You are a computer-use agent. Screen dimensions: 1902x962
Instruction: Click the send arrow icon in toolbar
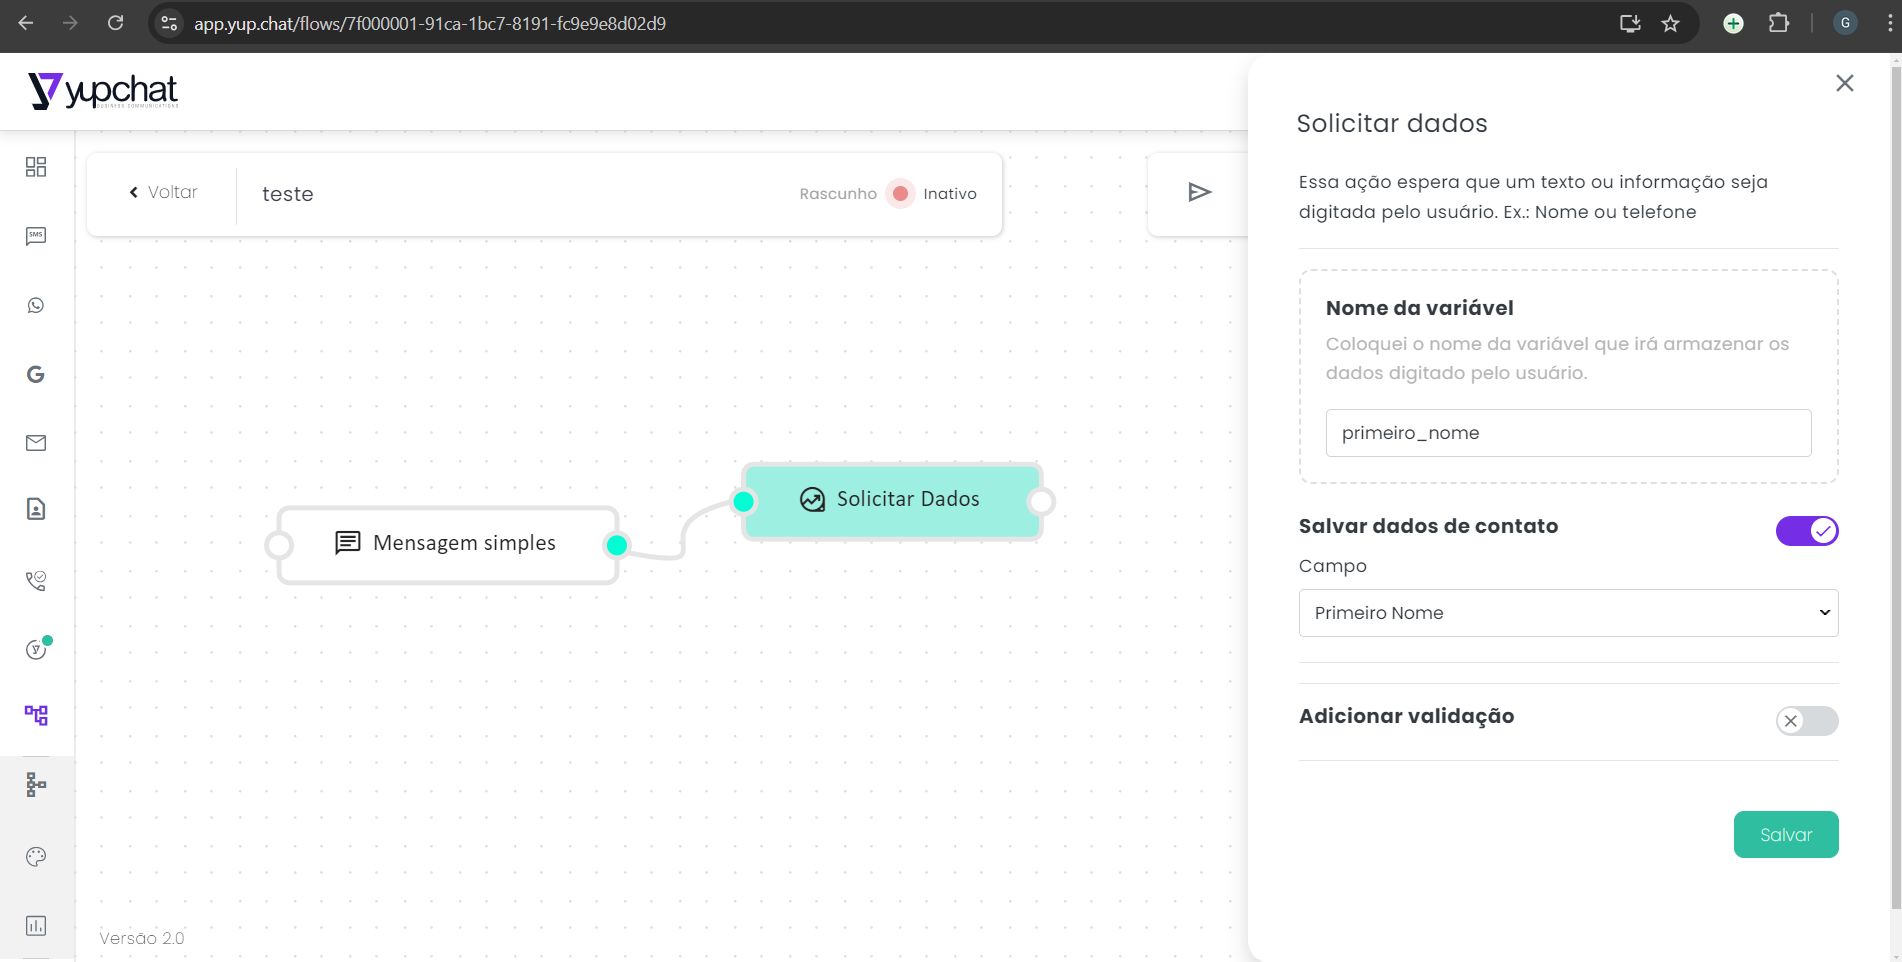tap(1199, 192)
